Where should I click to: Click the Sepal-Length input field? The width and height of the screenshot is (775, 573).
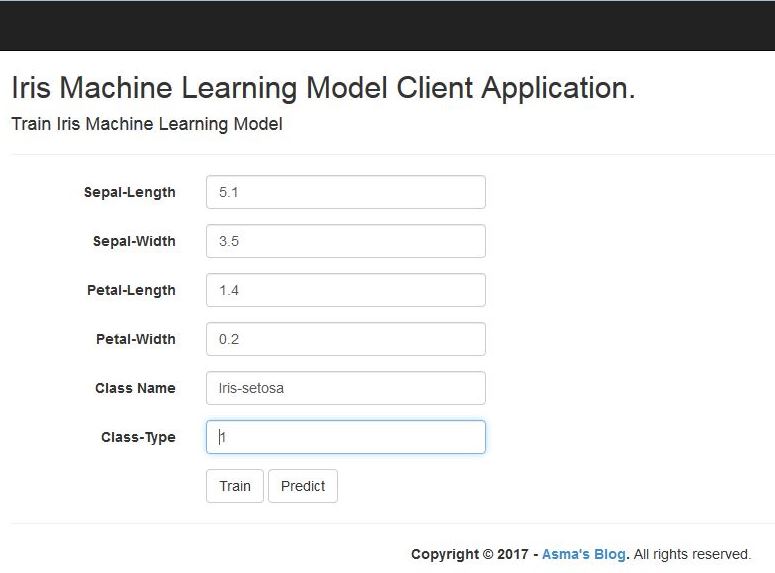click(x=345, y=192)
